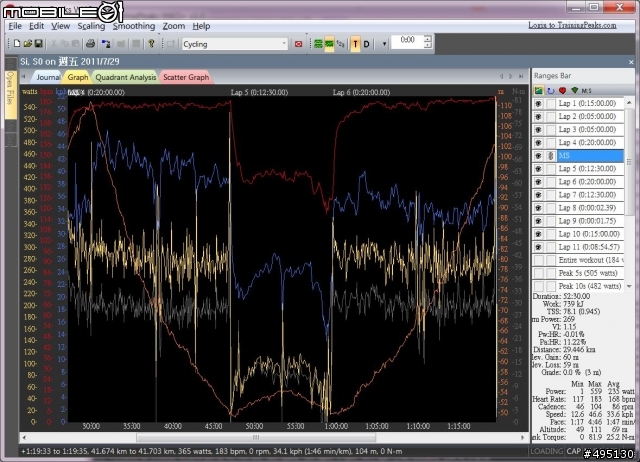Click the last-tab arrow at right of the tab strip

(x=521, y=76)
